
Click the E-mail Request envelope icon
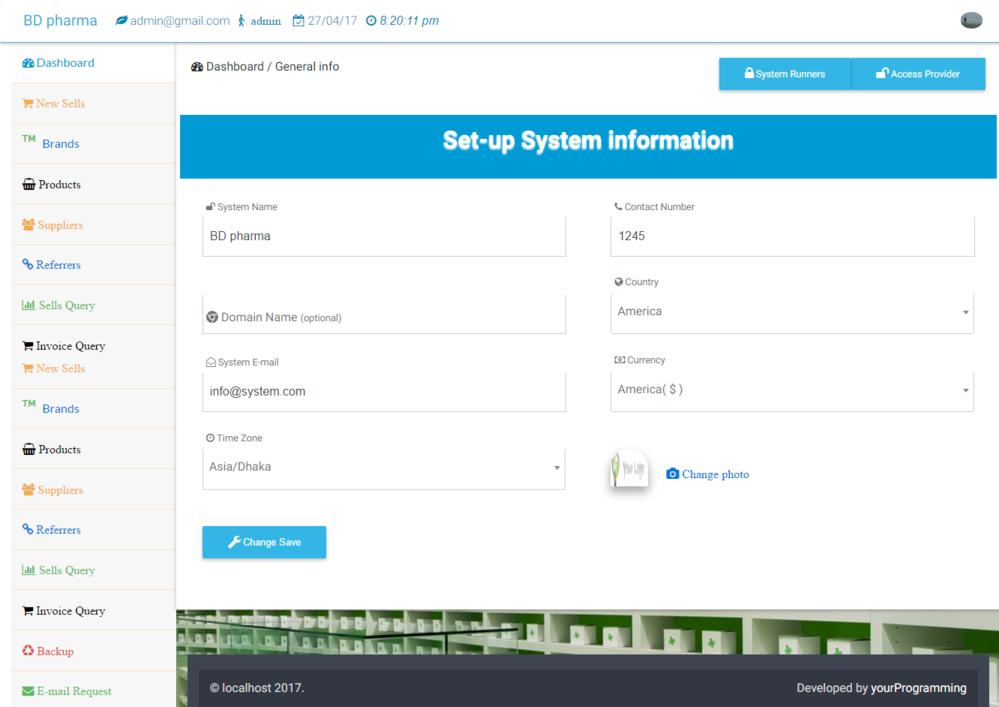tap(28, 691)
